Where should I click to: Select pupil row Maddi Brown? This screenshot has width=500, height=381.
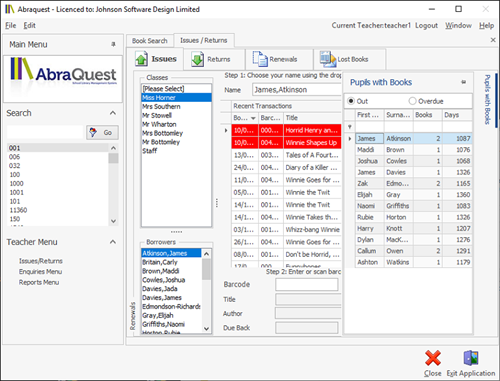414,150
